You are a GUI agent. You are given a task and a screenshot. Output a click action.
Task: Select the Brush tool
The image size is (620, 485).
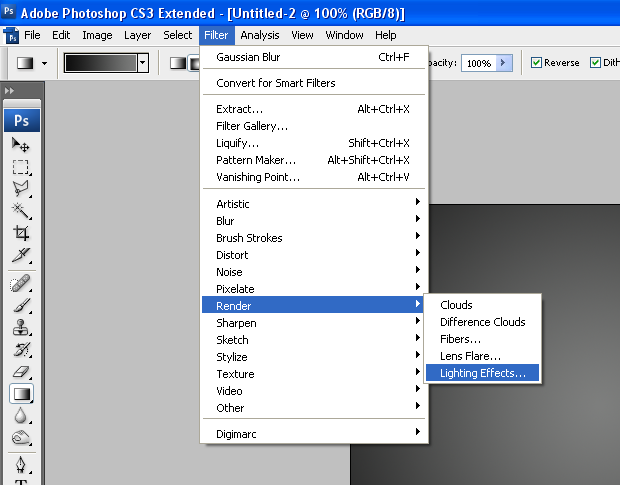pyautogui.click(x=21, y=306)
